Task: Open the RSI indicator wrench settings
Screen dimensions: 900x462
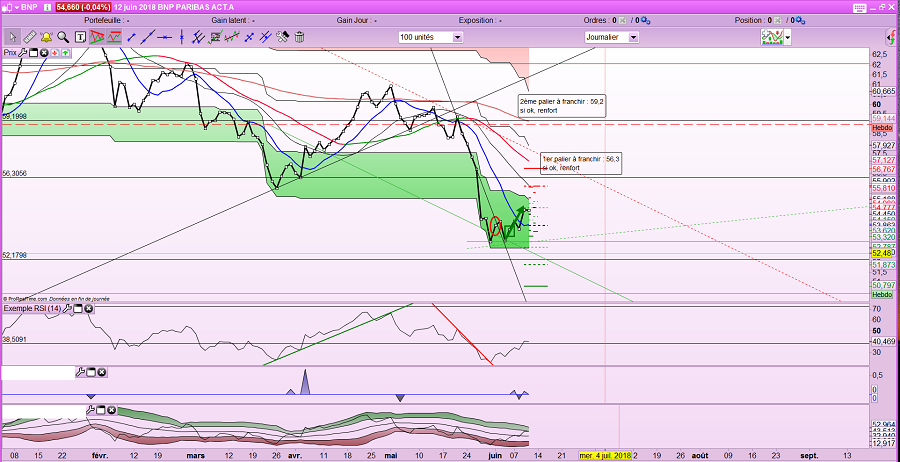Action: (66, 309)
